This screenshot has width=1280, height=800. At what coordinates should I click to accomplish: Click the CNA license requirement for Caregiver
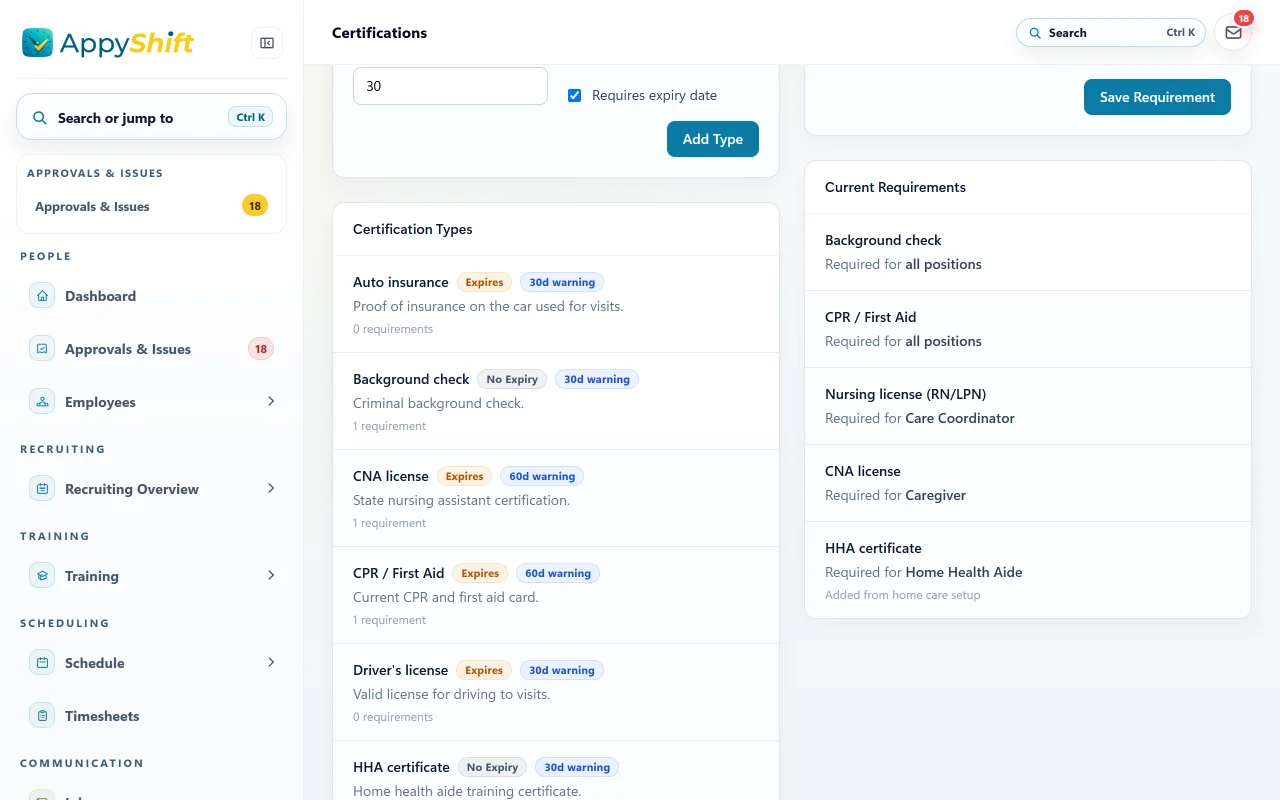pos(1028,483)
